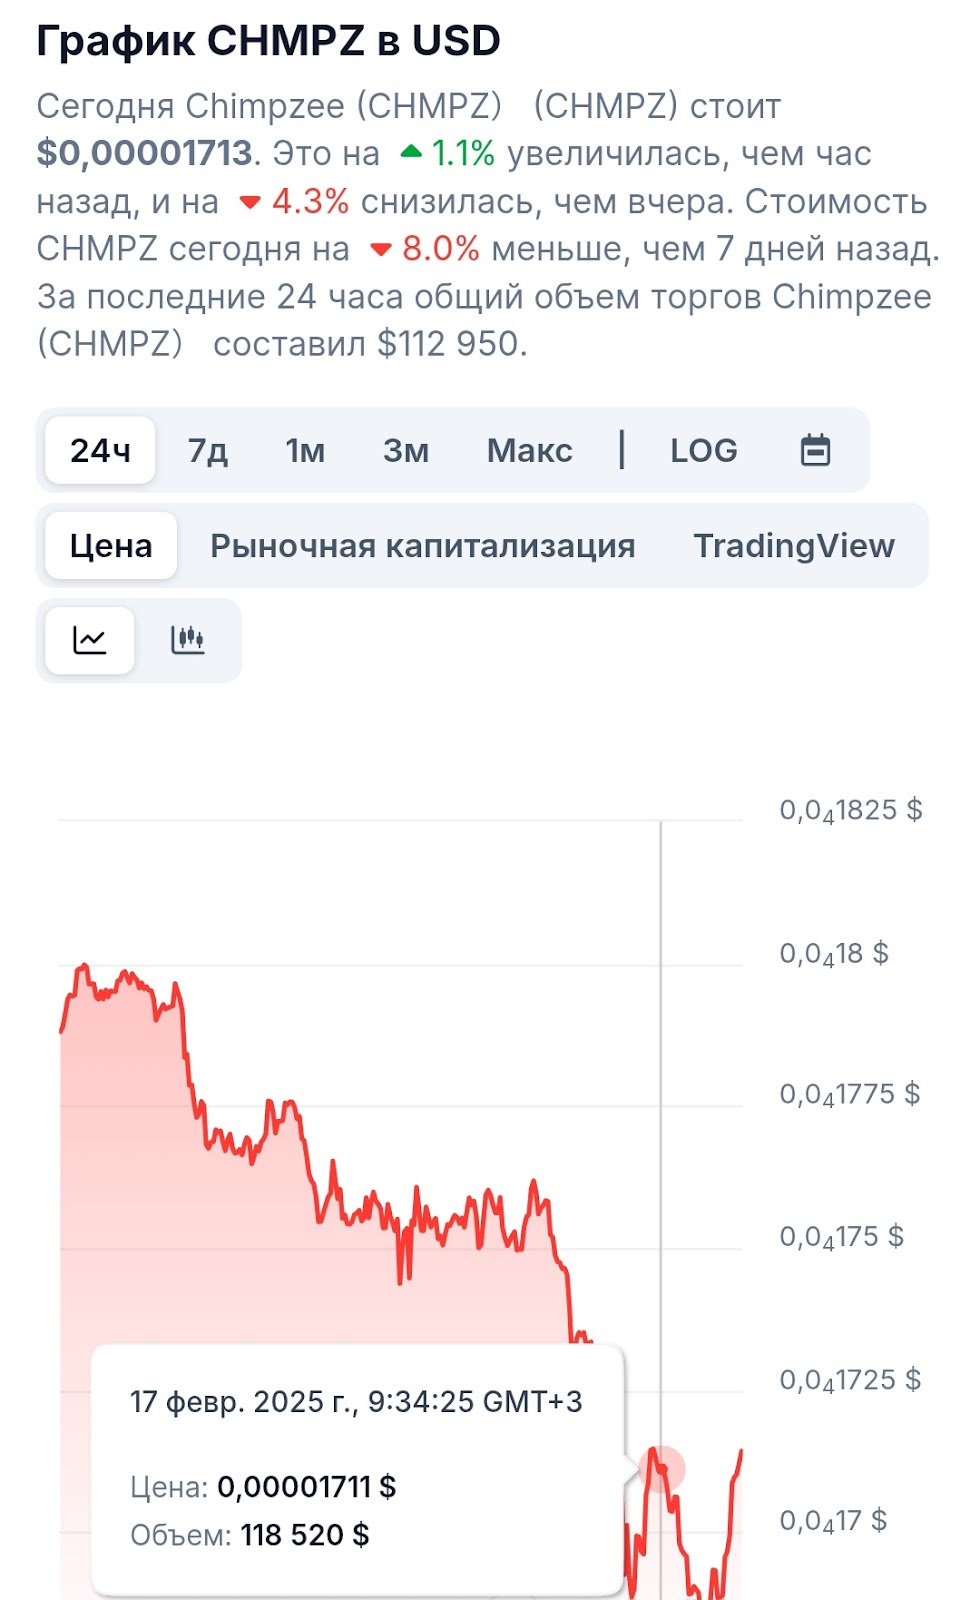This screenshot has width=980, height=1600.
Task: Open the calendar date range picker
Action: [815, 450]
